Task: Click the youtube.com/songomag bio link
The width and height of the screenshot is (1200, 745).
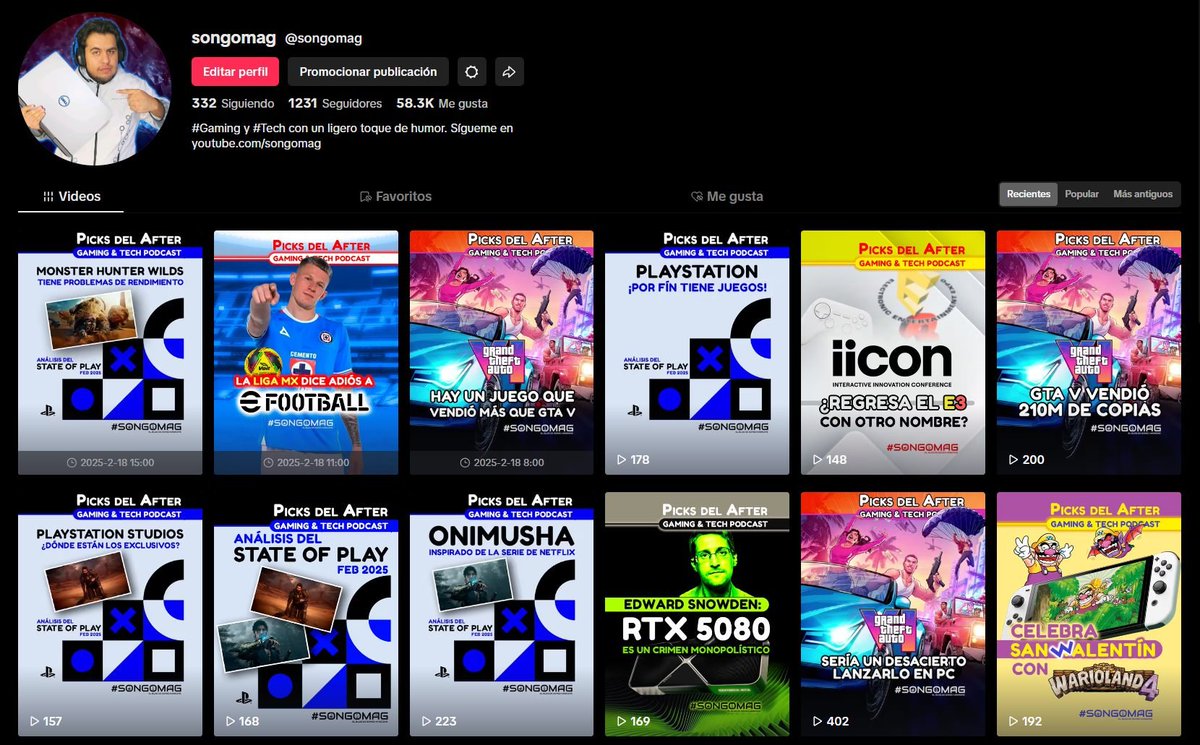Action: click(x=256, y=143)
